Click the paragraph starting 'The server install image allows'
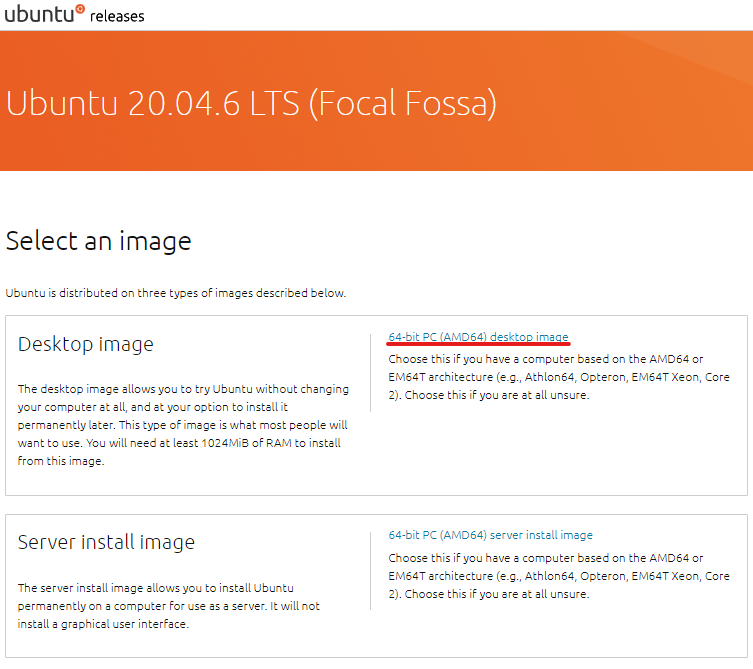 pos(169,606)
